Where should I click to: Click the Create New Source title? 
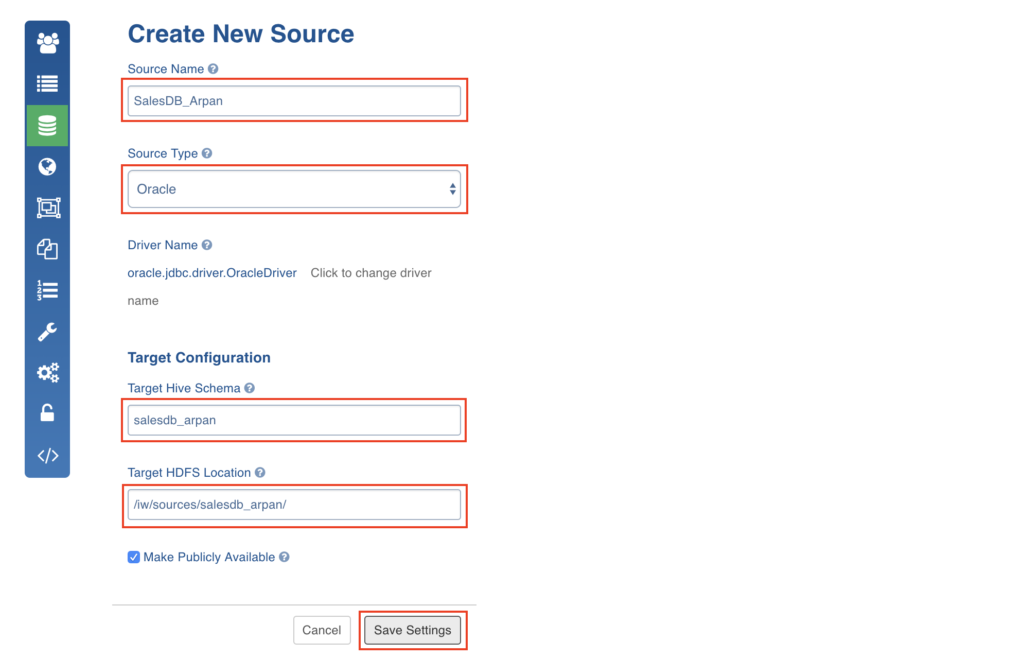click(241, 34)
